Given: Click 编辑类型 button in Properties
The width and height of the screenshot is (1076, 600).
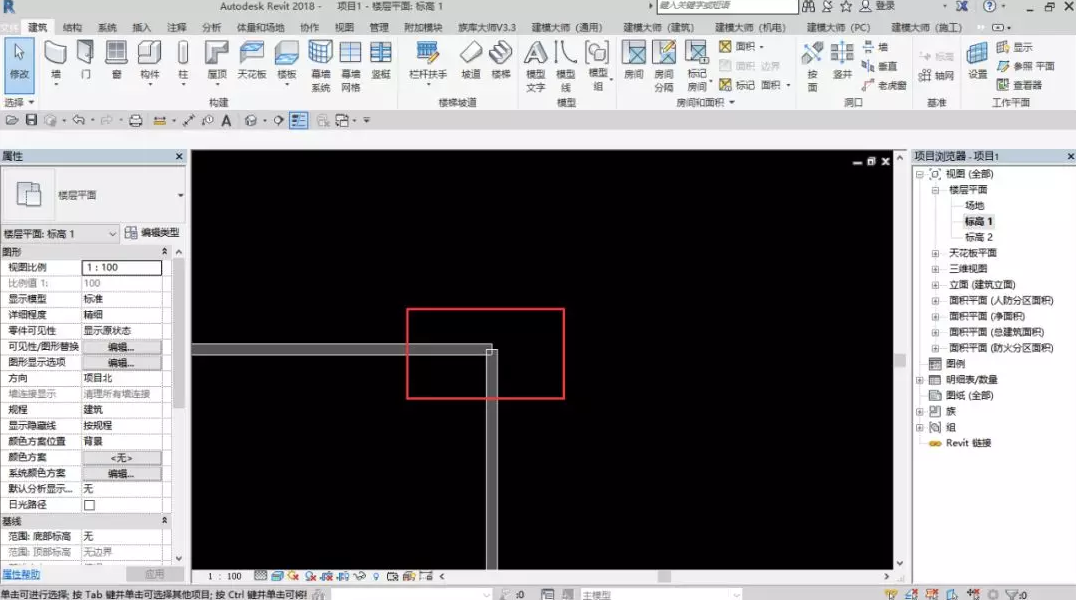Looking at the screenshot, I should [x=152, y=233].
